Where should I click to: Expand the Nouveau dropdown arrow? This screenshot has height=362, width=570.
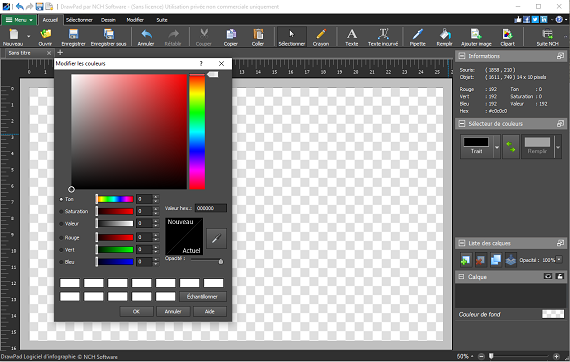(x=28, y=36)
